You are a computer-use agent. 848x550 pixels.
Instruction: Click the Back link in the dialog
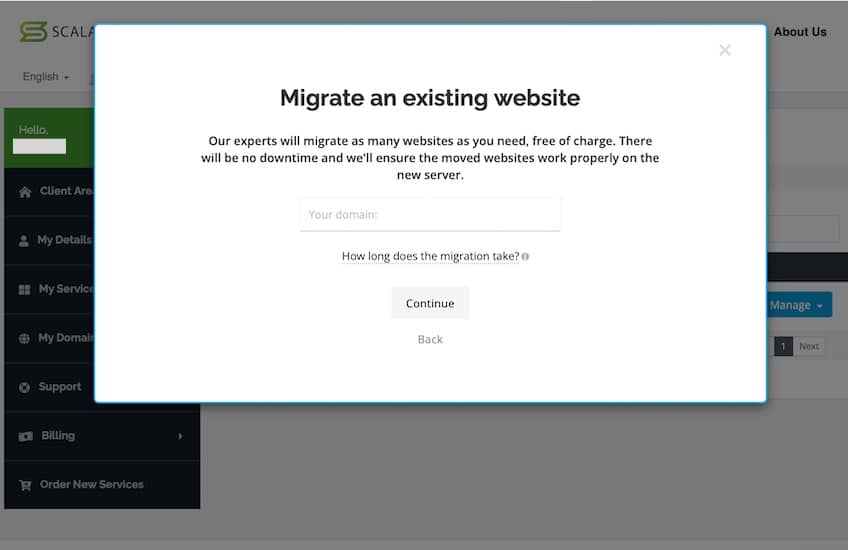tap(430, 340)
